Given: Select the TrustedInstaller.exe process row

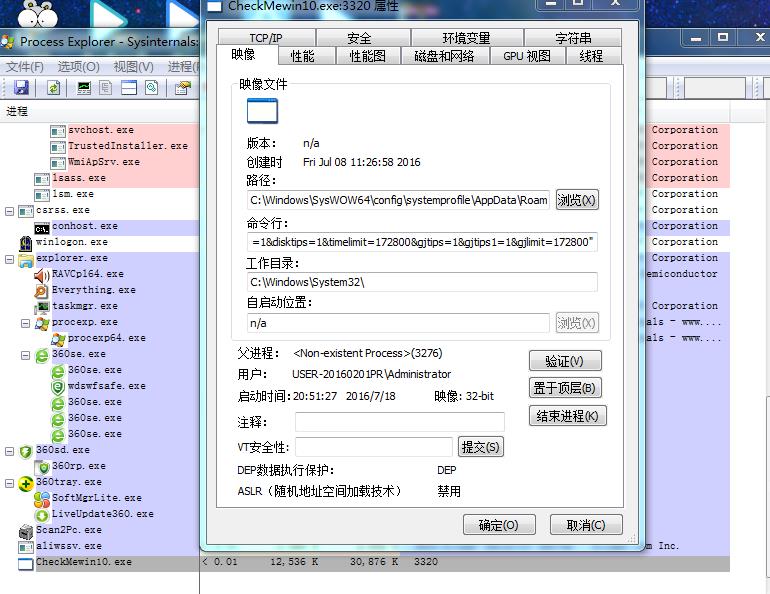Looking at the screenshot, I should 100,146.
